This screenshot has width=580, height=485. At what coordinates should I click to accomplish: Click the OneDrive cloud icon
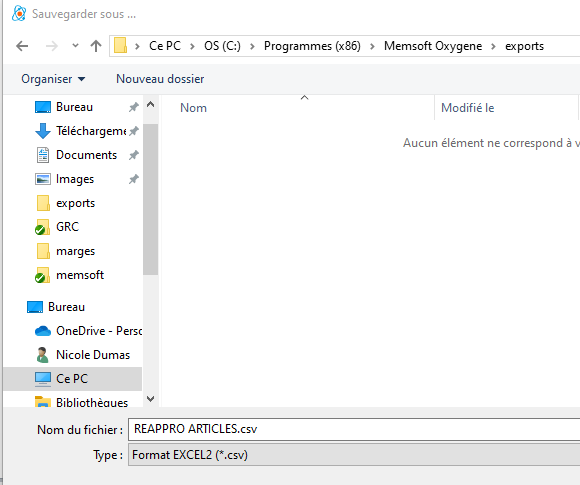pos(43,331)
